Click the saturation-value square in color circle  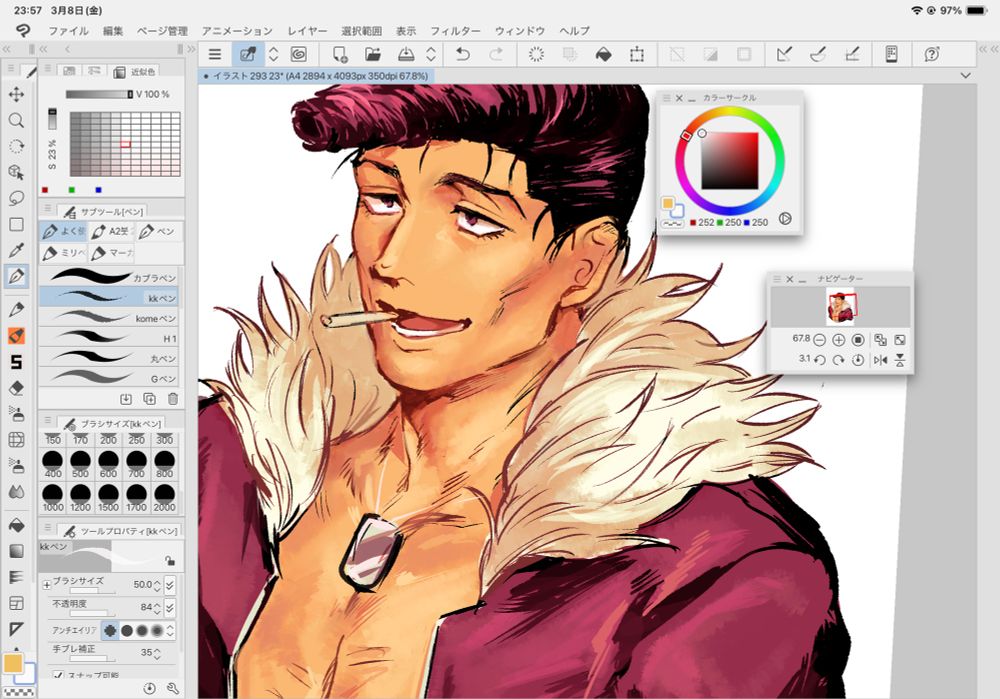tap(730, 160)
